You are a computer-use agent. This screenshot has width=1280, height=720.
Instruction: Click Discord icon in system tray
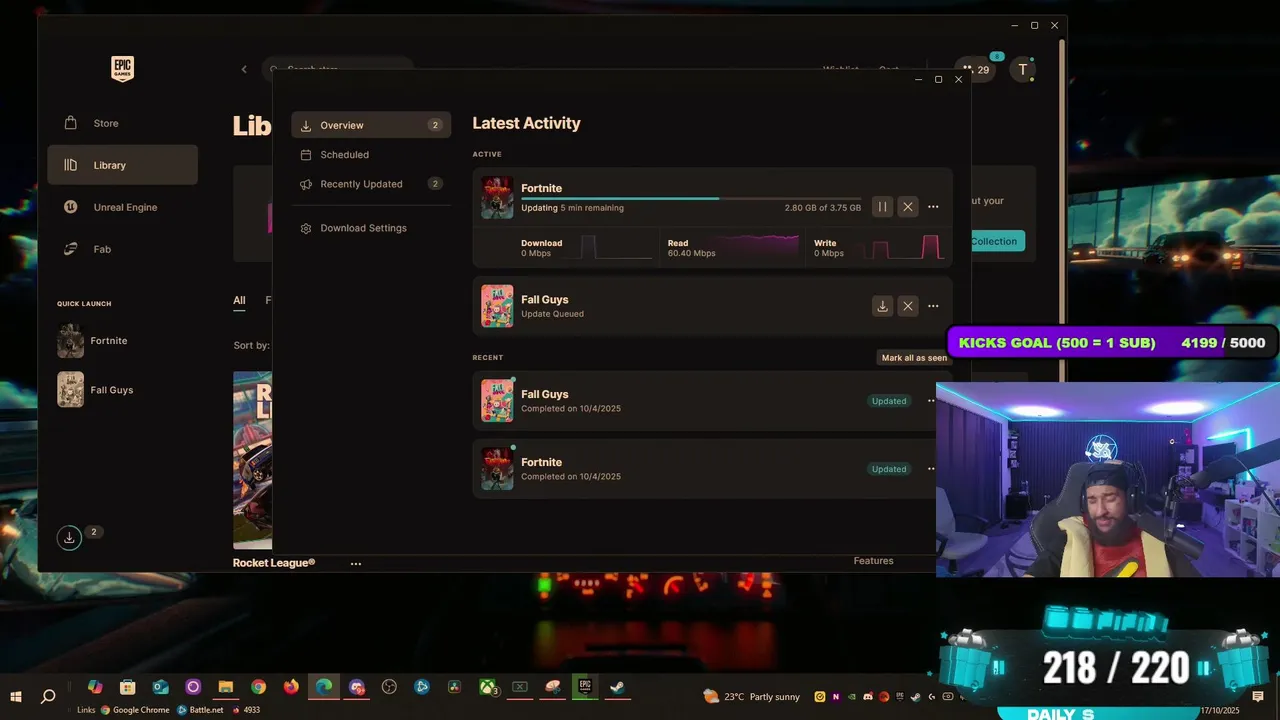(868, 697)
